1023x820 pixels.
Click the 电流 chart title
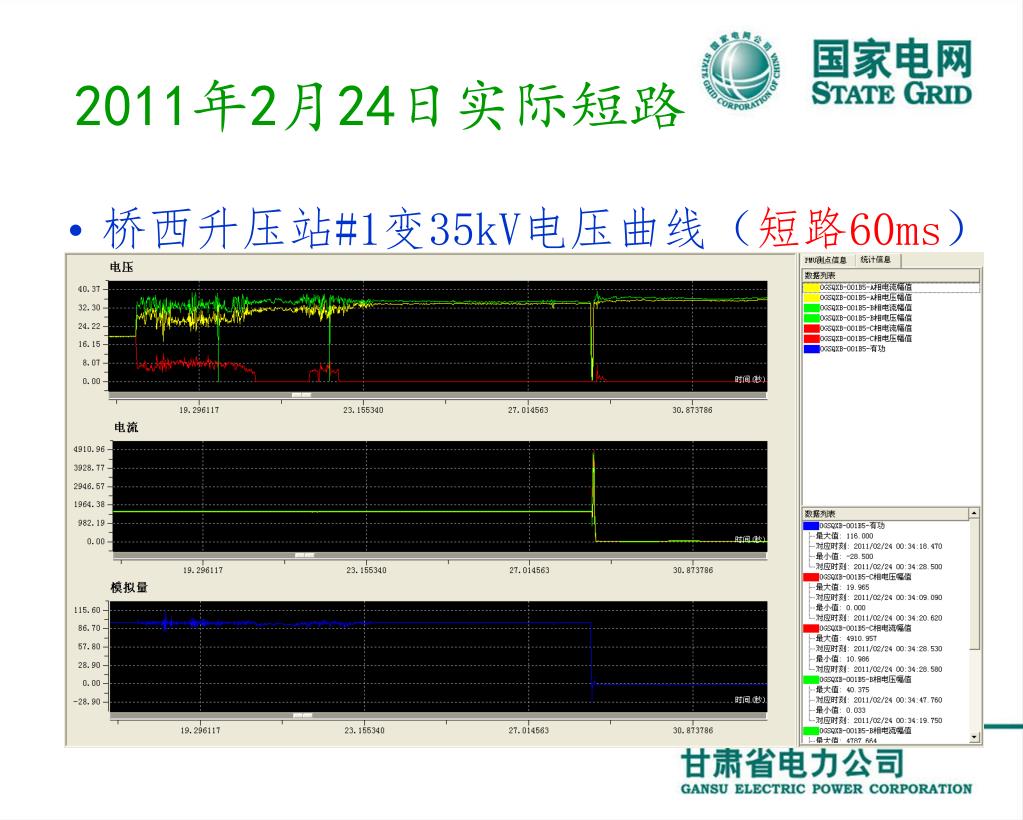tap(126, 427)
